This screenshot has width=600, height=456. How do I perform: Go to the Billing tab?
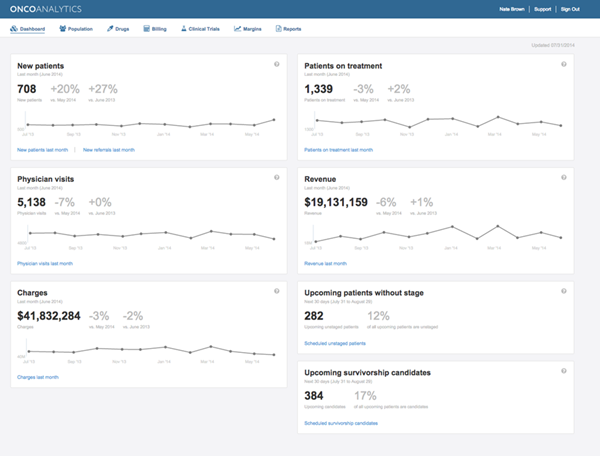point(156,29)
